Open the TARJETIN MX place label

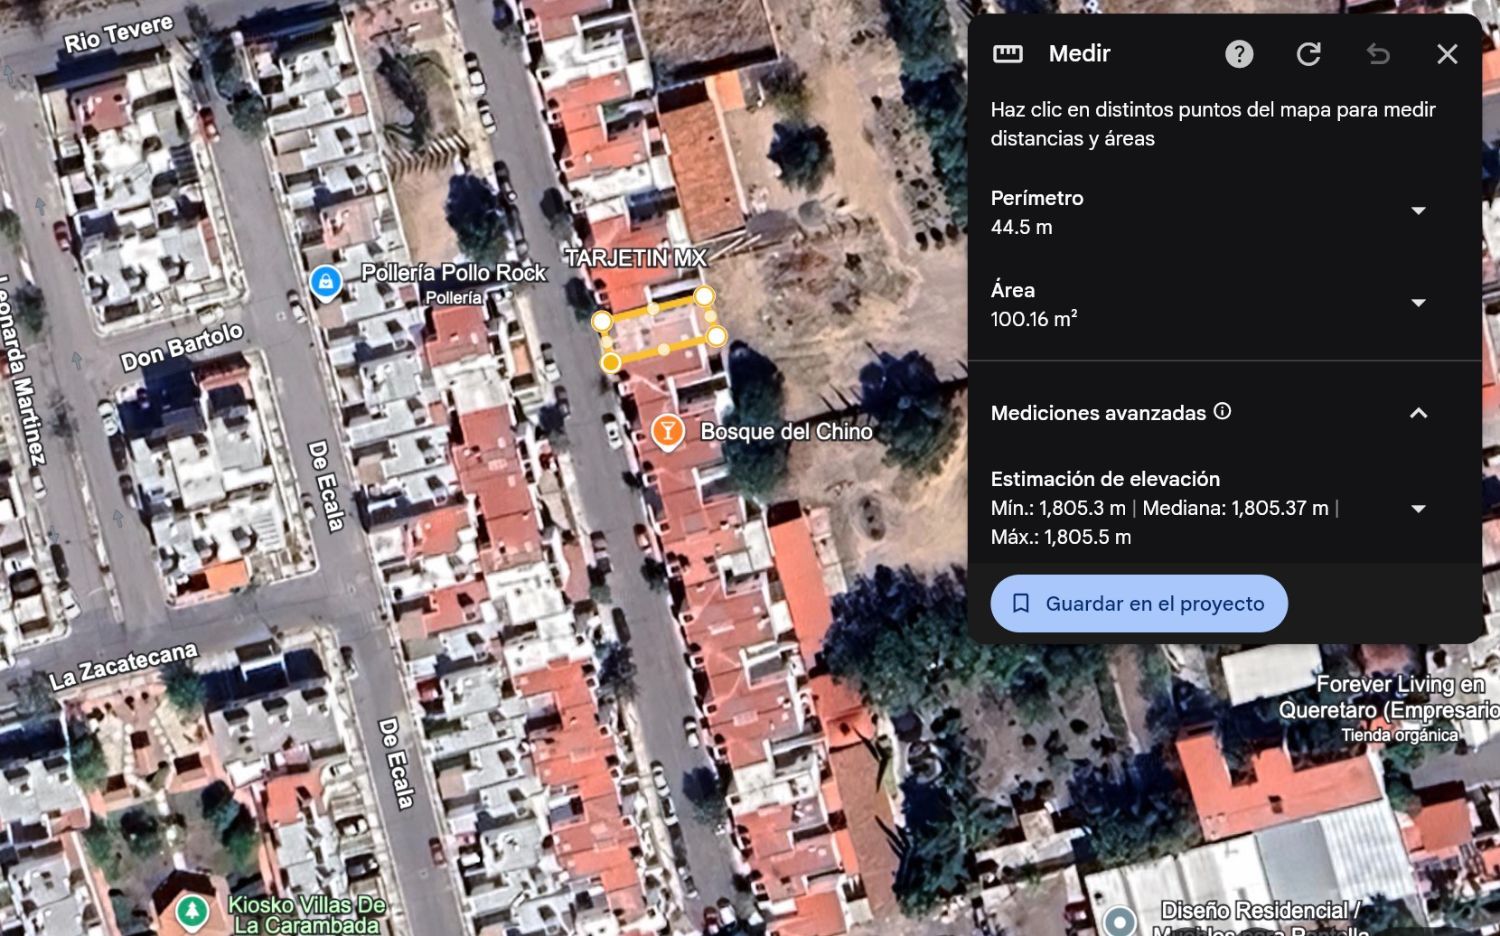[x=636, y=258]
